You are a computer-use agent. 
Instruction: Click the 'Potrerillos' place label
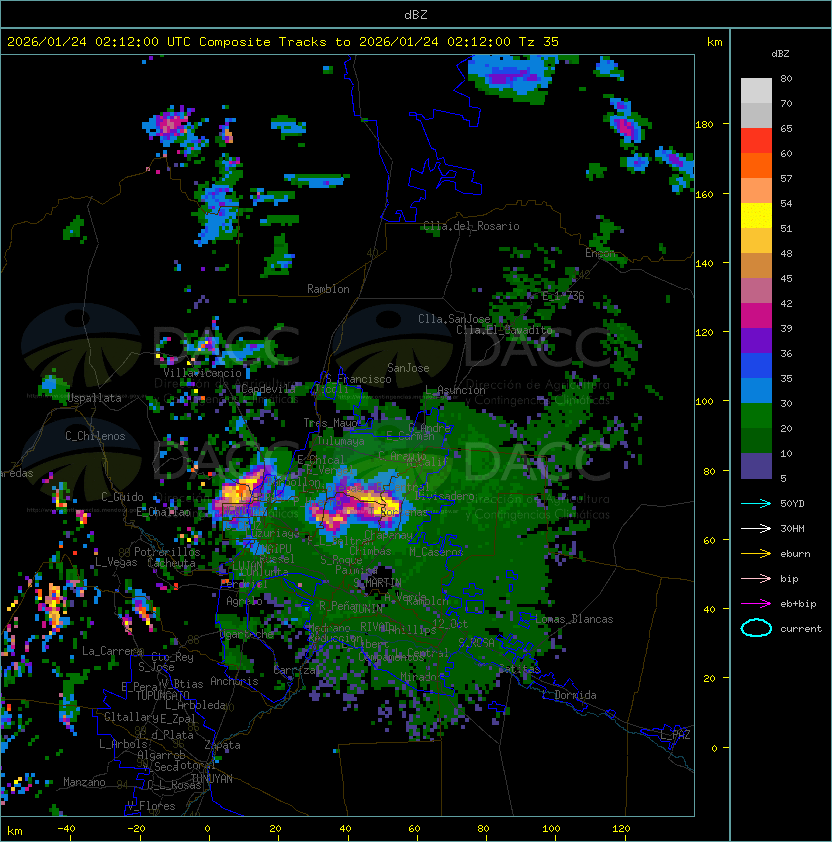pyautogui.click(x=167, y=552)
